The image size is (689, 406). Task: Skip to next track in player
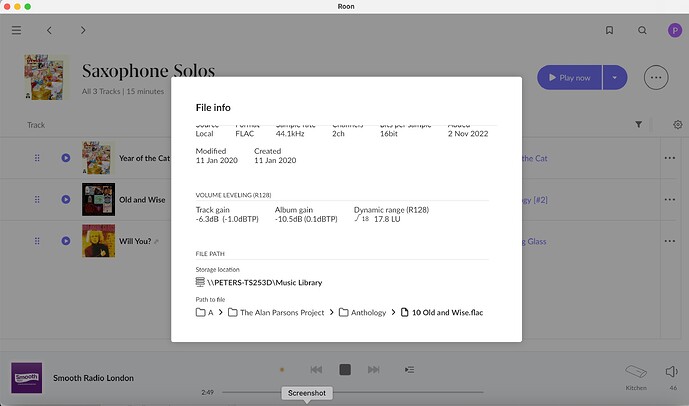374,370
